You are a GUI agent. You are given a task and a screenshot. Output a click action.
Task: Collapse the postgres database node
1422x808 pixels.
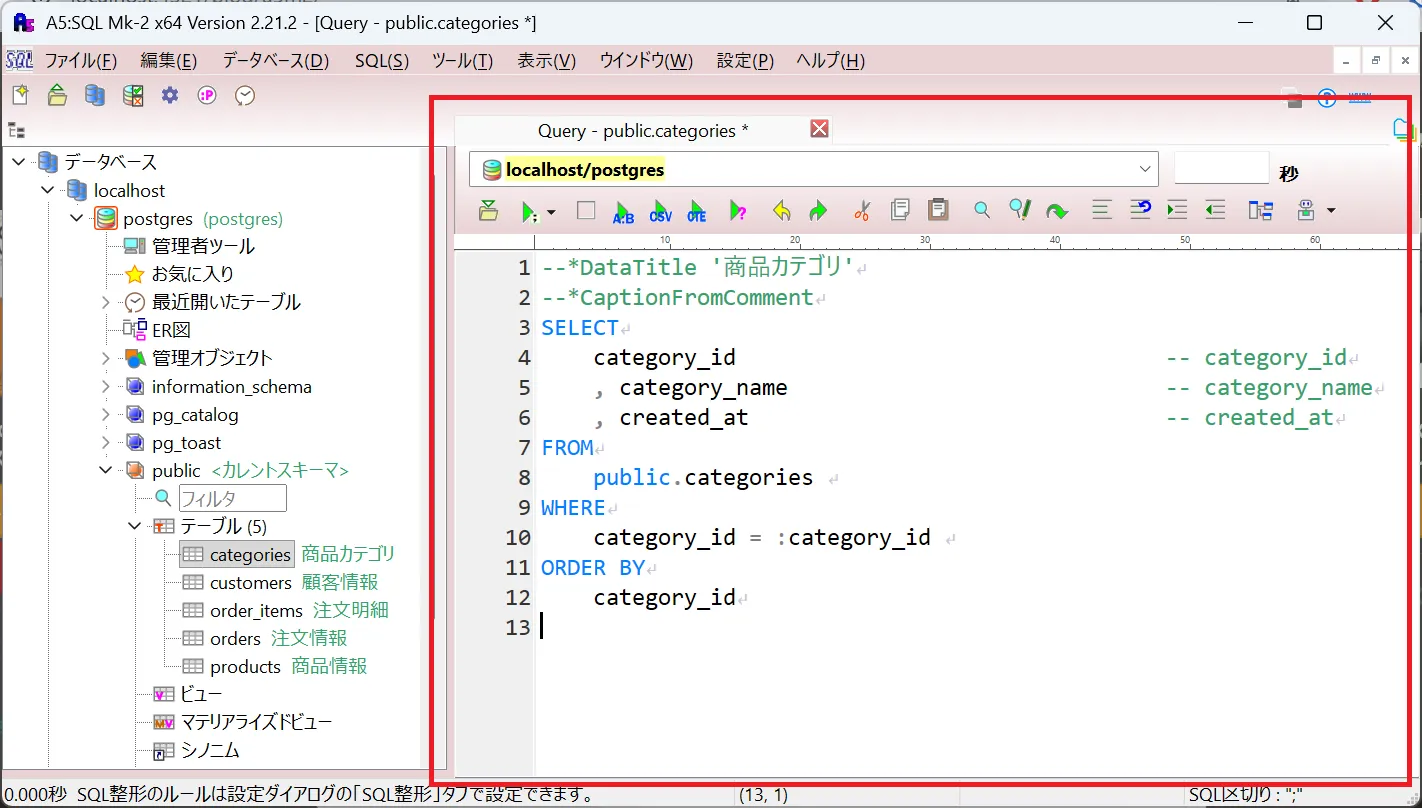click(x=77, y=218)
